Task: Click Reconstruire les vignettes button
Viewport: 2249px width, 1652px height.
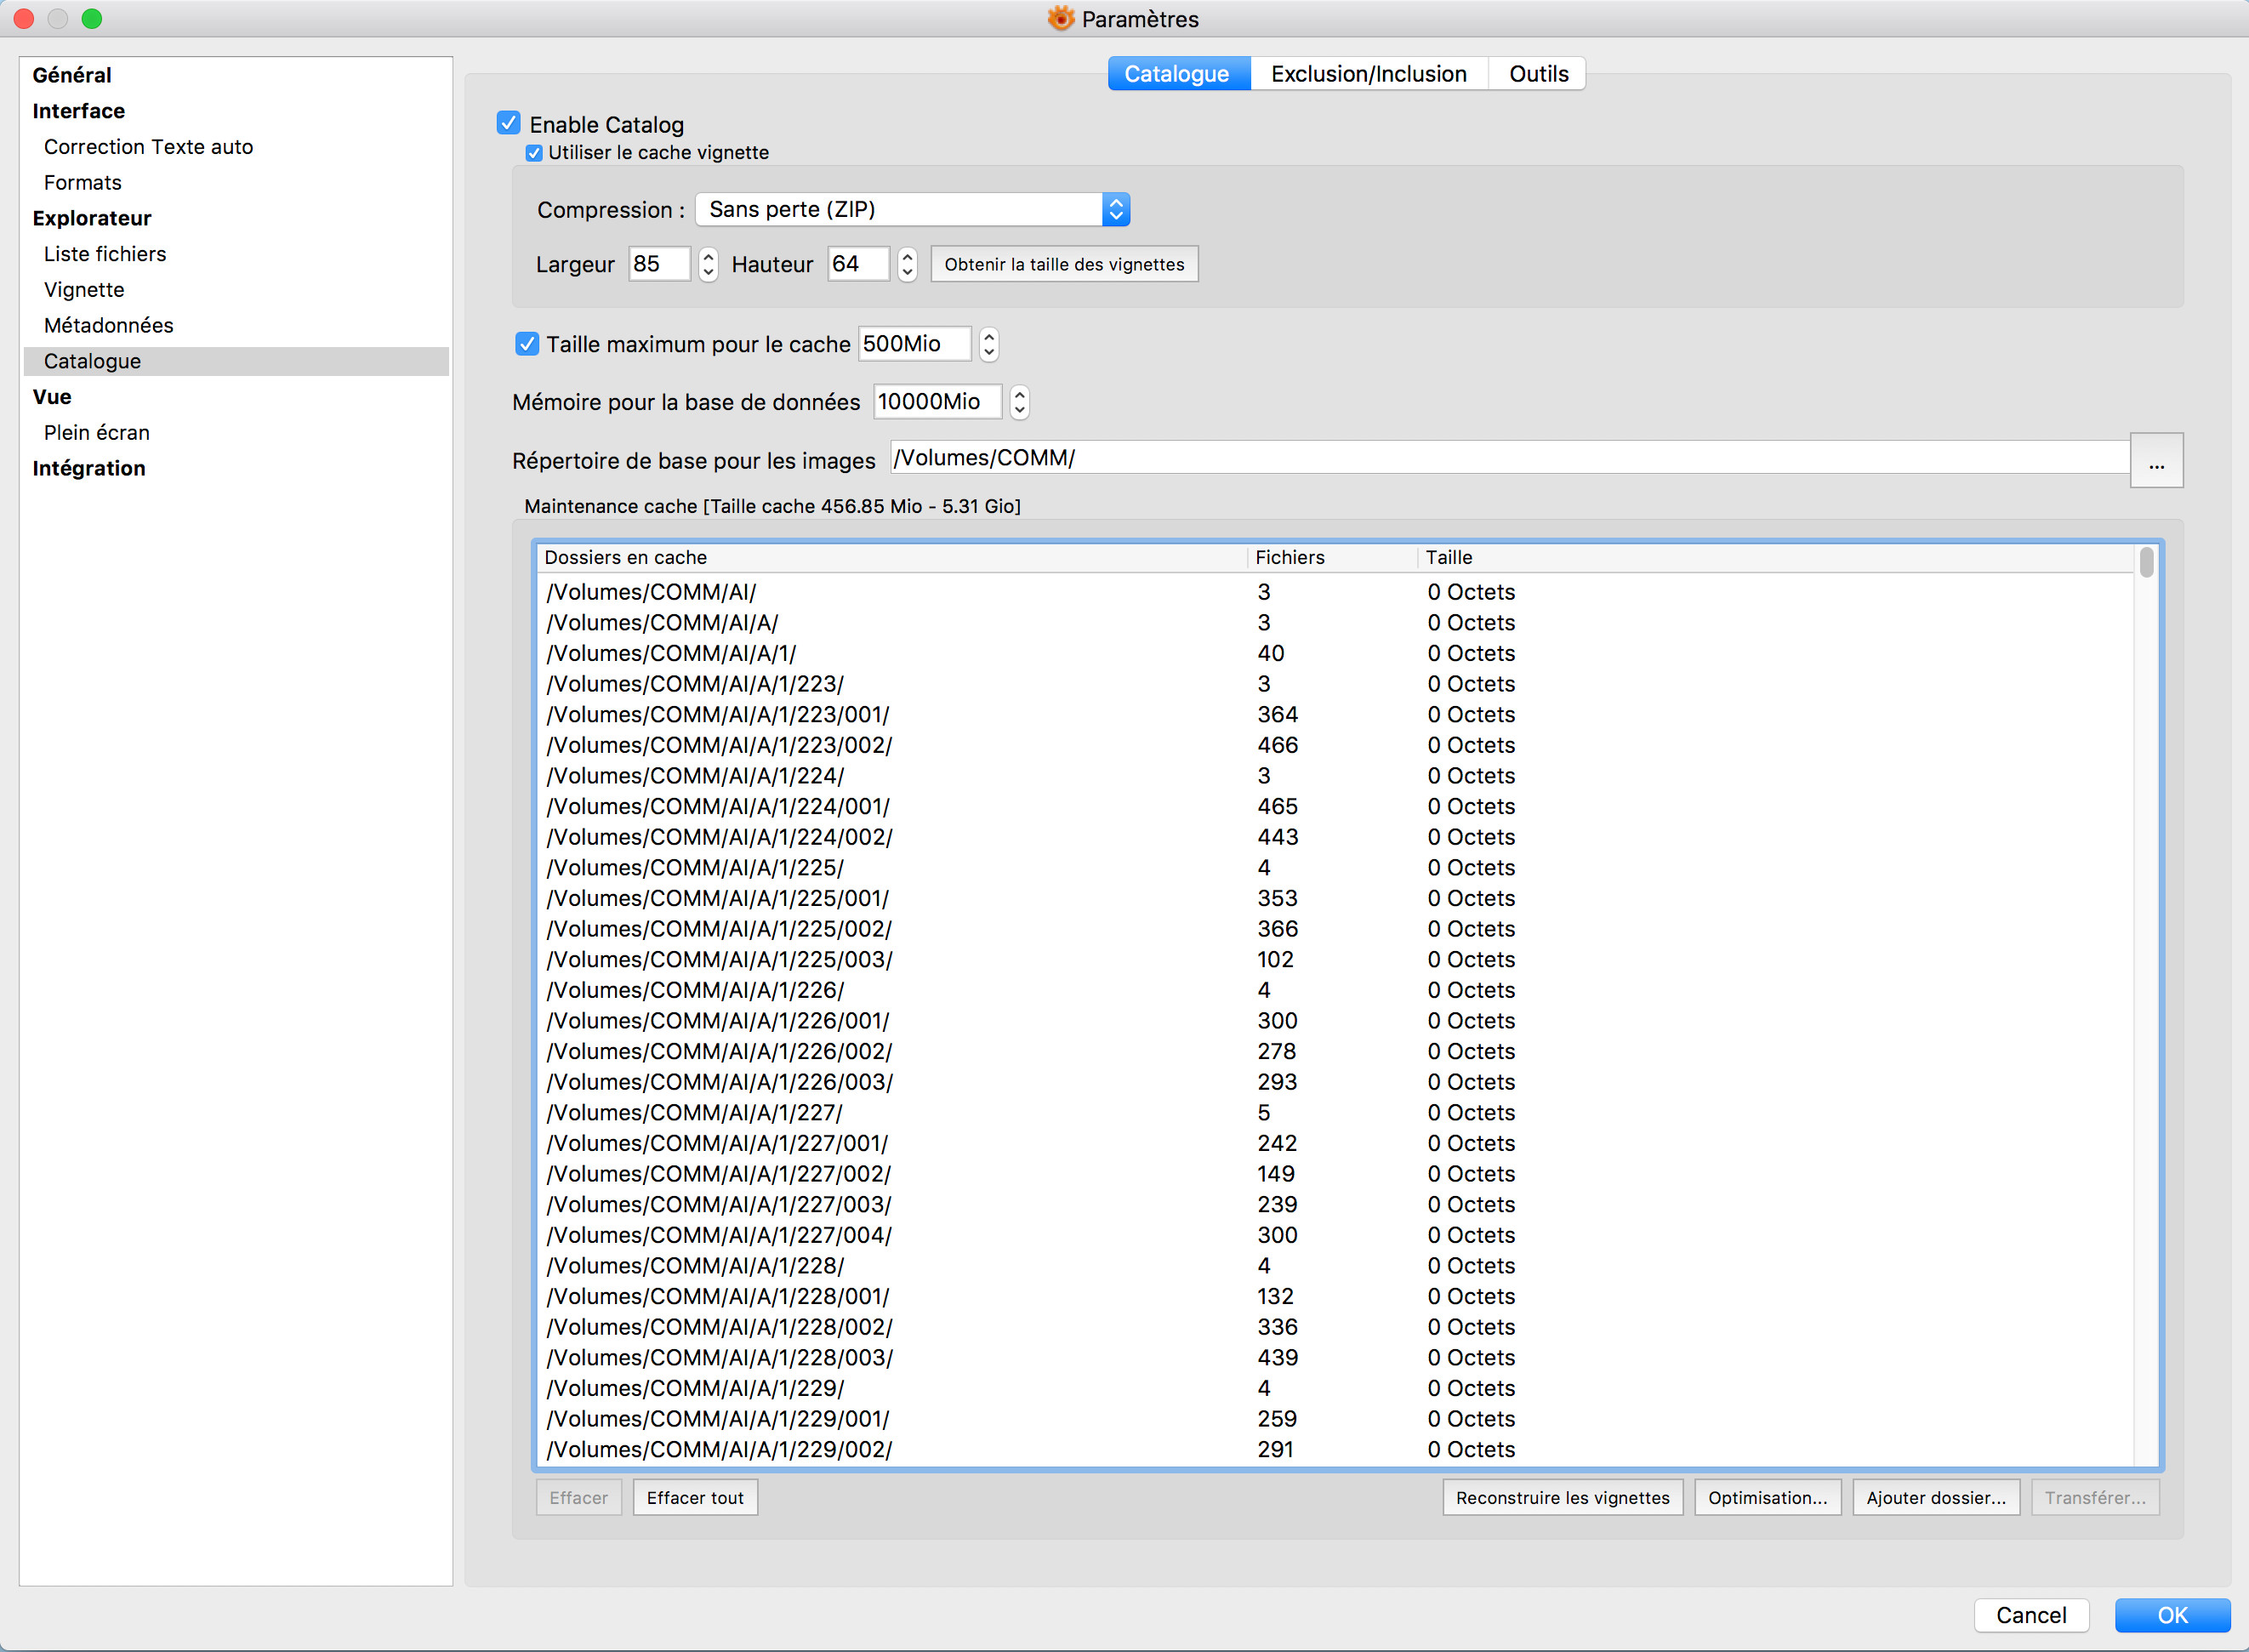Action: click(x=1562, y=1497)
